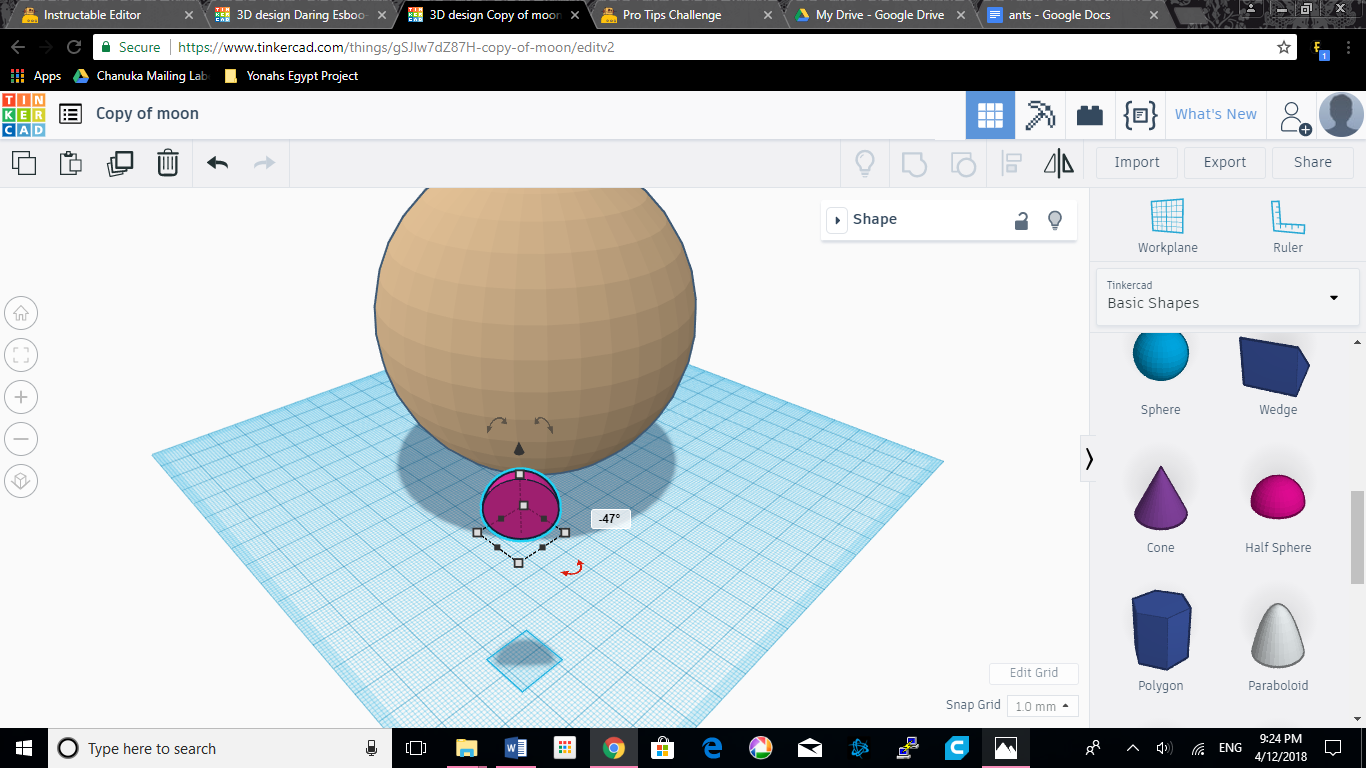Open Chanuka Mailing Lab bookmark
Screen dimensions: 1366x768
(141, 76)
